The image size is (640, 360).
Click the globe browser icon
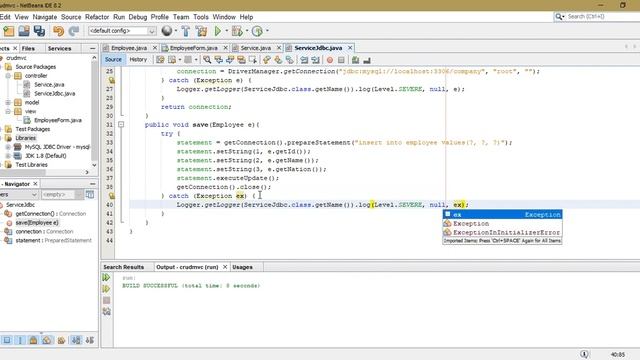point(167,31)
